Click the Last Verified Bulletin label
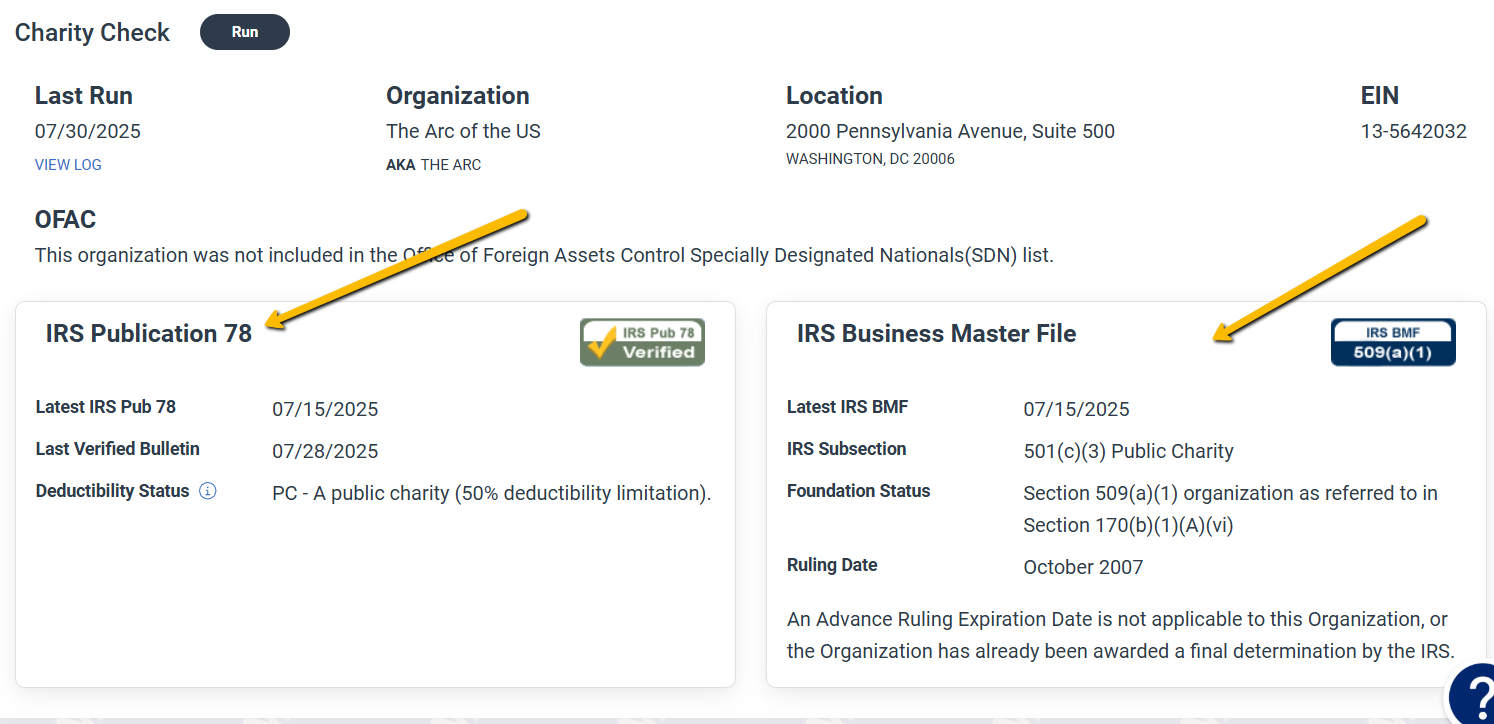This screenshot has width=1494, height=724. (118, 449)
